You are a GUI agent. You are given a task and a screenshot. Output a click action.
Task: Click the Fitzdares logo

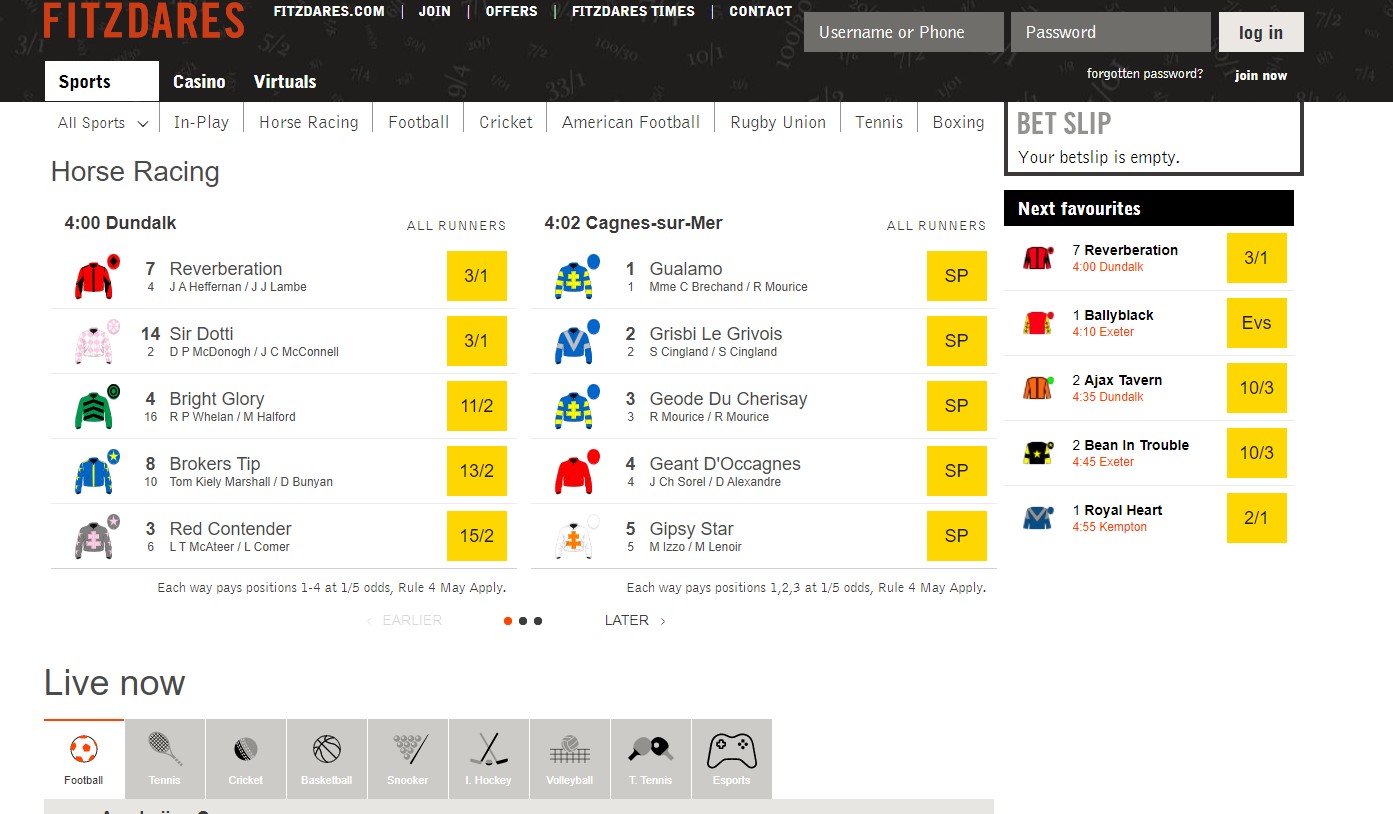point(144,20)
